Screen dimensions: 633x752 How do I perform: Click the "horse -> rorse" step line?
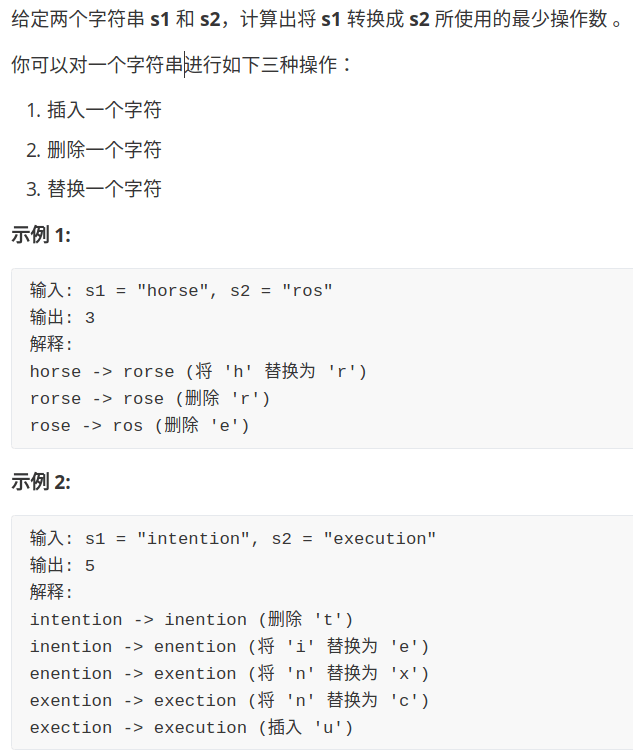click(199, 372)
